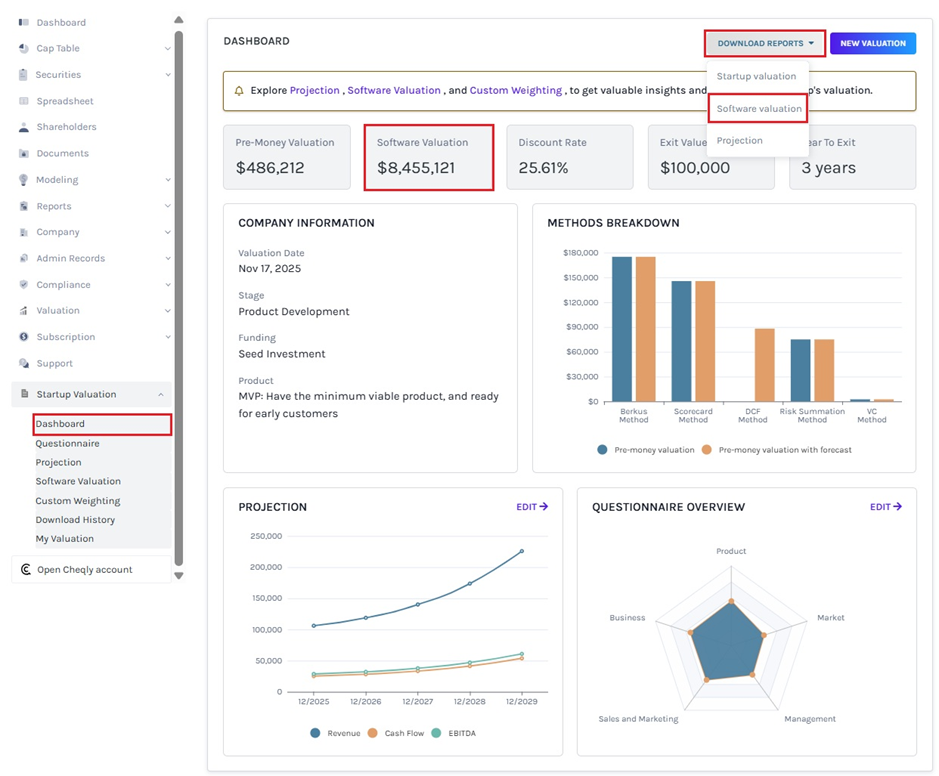Click the Cheqly account logo icon
Viewport: 939px width, 776px height.
pyautogui.click(x=24, y=570)
